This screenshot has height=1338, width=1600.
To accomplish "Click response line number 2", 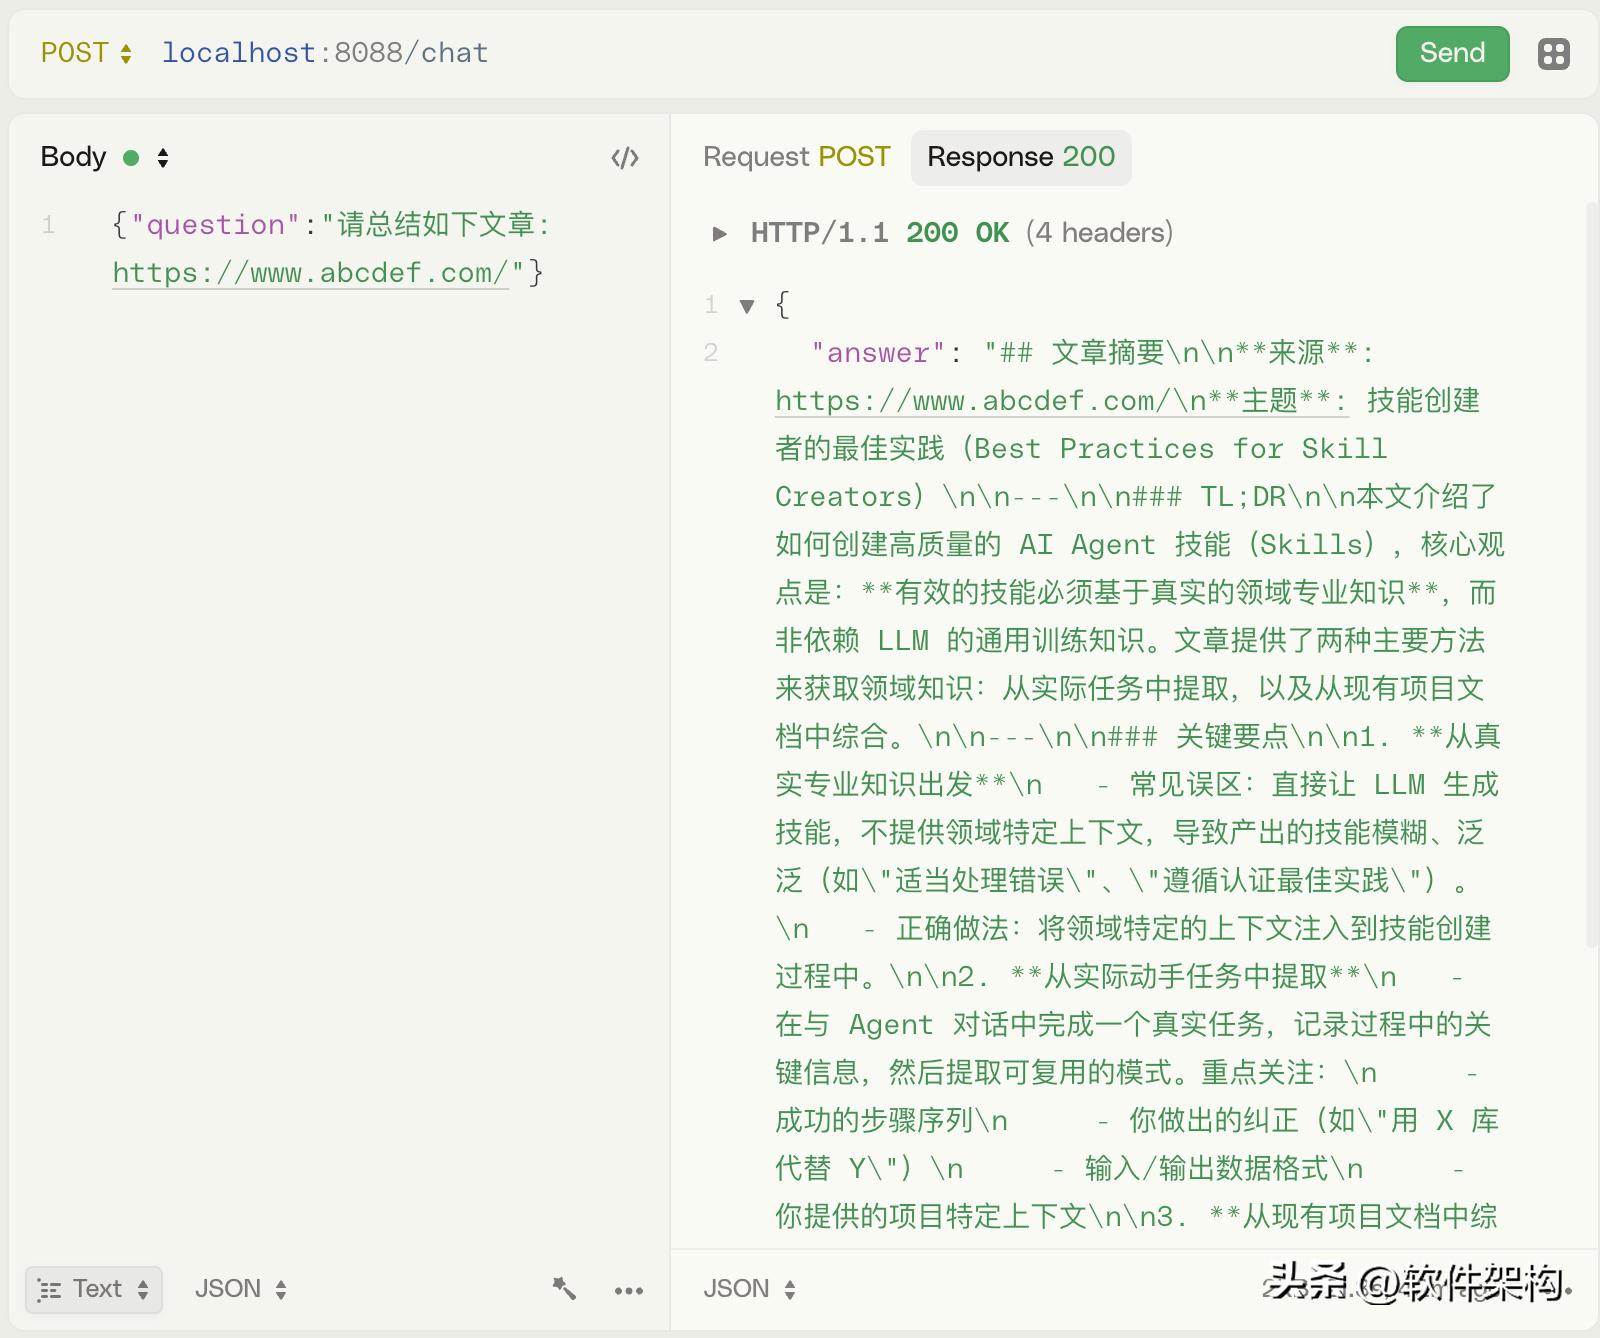I will coord(710,353).
